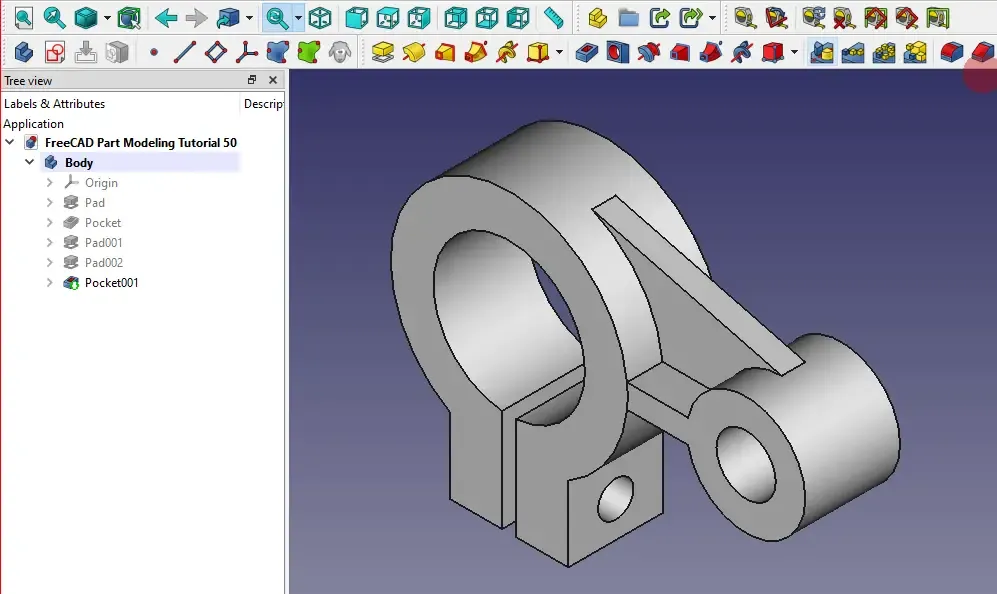Select the FreeCAD Part Modeling Tutorial 50 document

[140, 143]
